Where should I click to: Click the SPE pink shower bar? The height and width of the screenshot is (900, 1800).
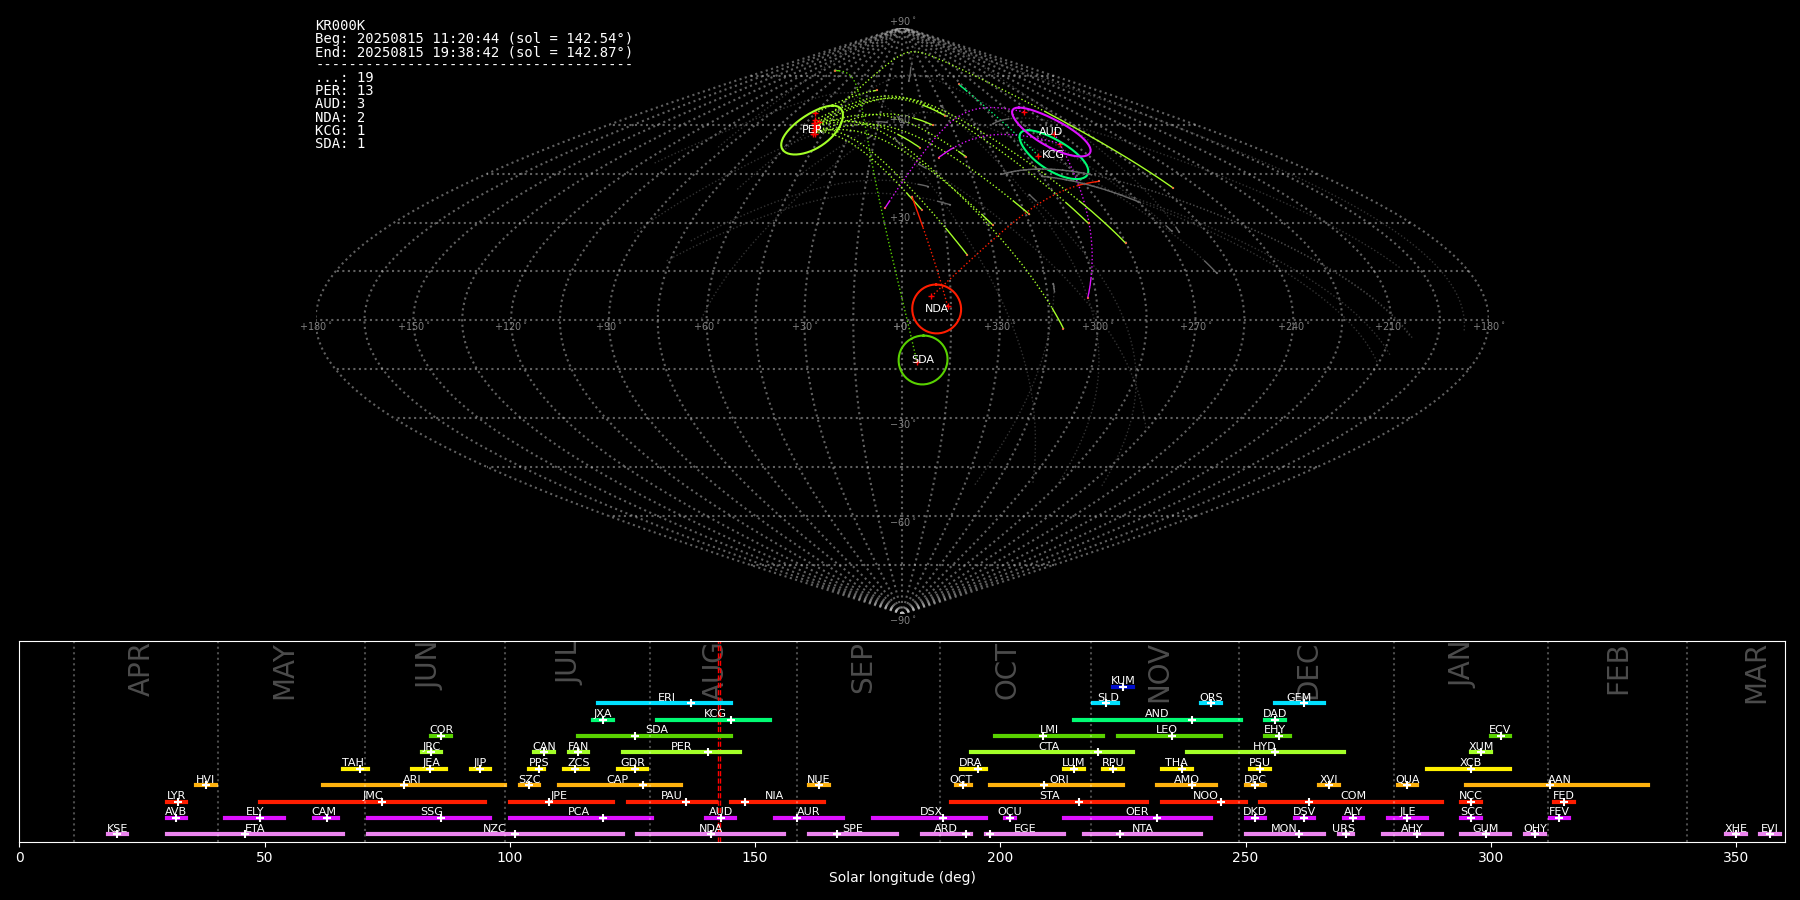click(x=853, y=834)
